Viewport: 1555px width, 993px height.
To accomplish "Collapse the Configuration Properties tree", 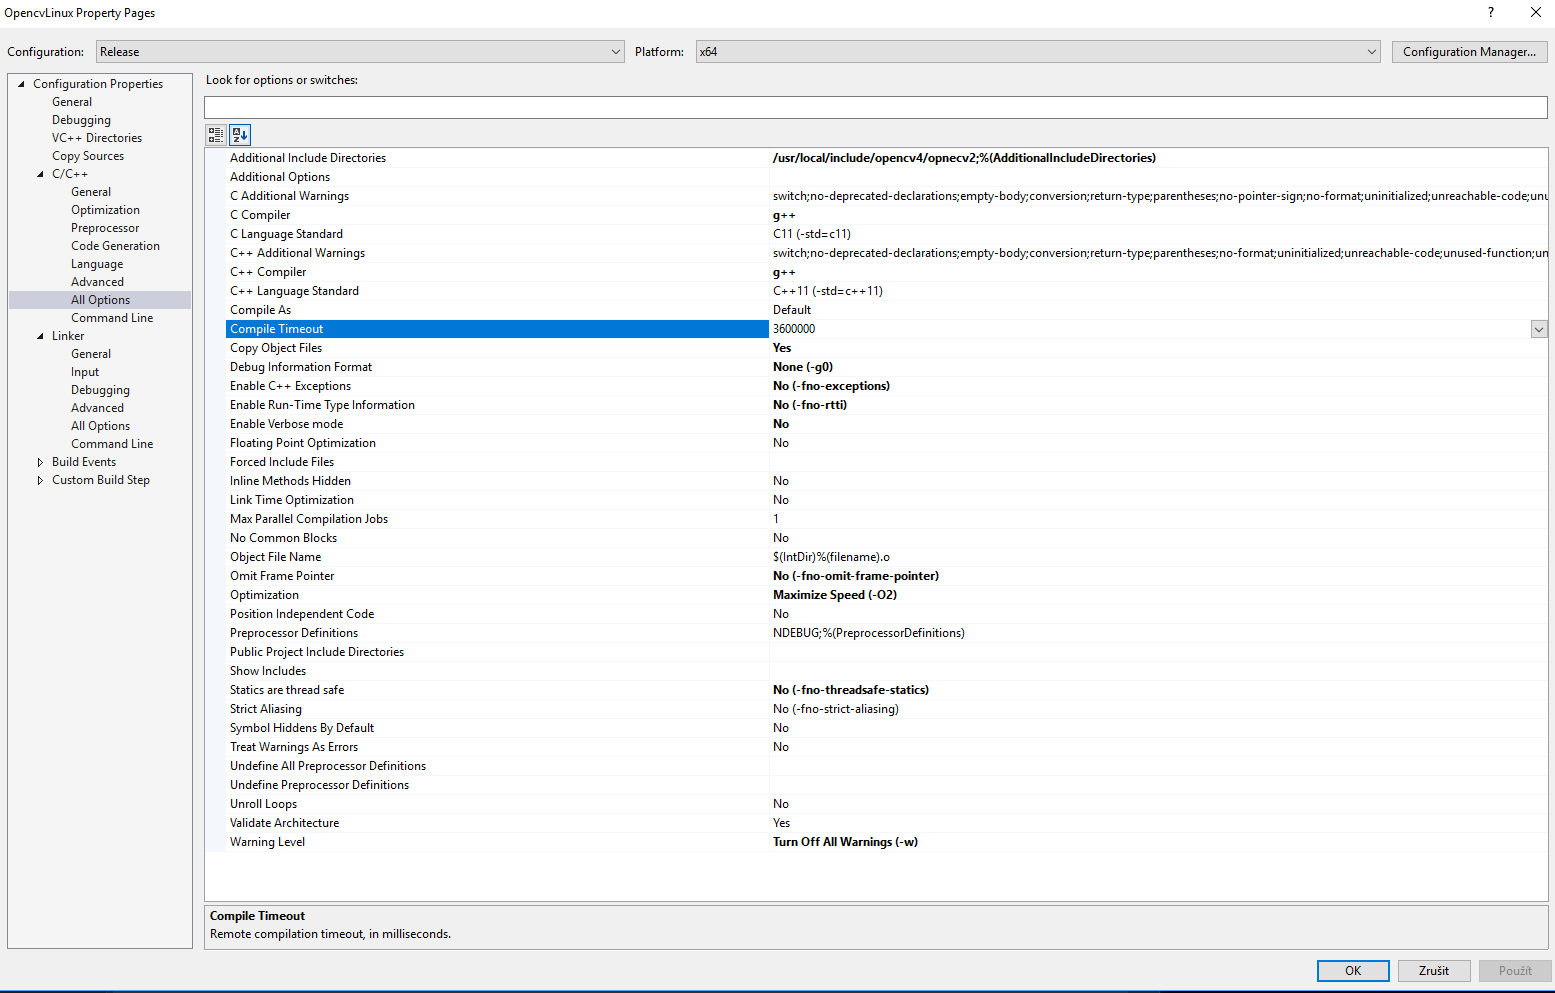I will [21, 83].
